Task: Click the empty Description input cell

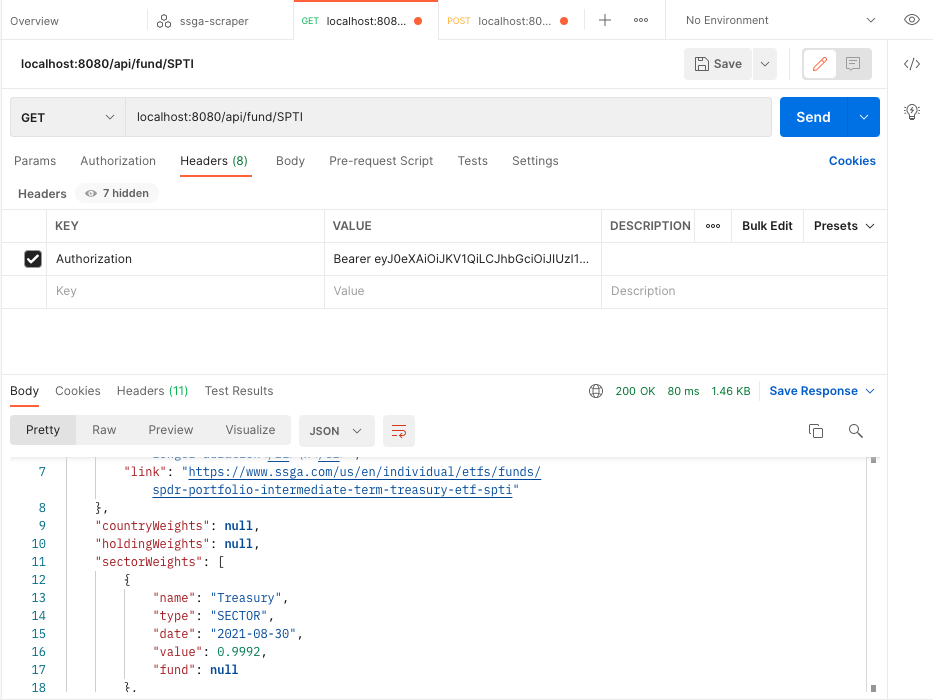Action: pyautogui.click(x=744, y=291)
